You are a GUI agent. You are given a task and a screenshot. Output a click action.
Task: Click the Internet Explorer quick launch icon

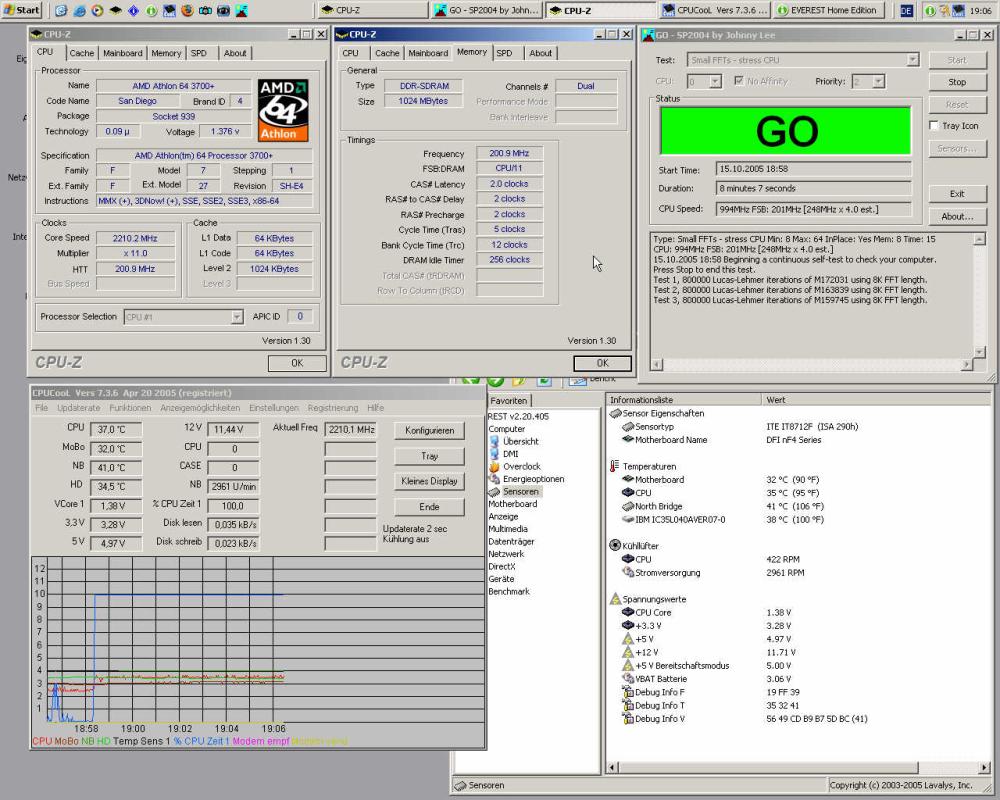pyautogui.click(x=79, y=10)
